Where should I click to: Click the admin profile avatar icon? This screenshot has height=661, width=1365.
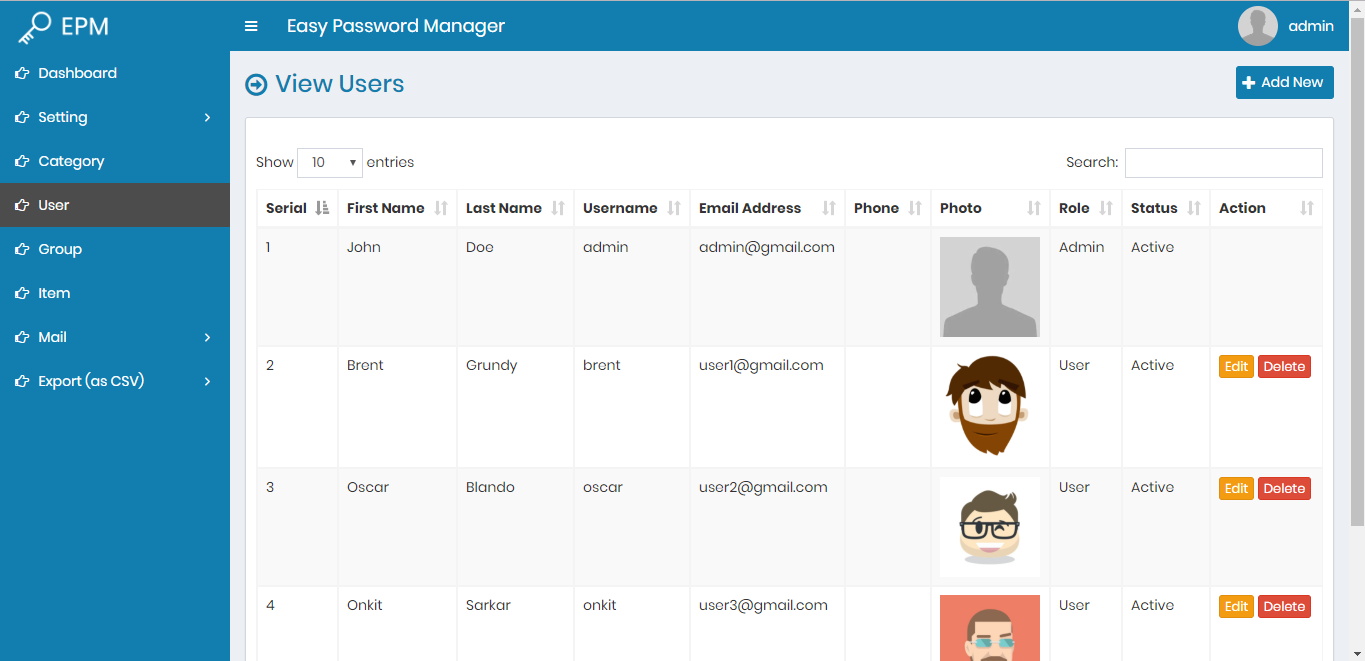[x=1257, y=26]
